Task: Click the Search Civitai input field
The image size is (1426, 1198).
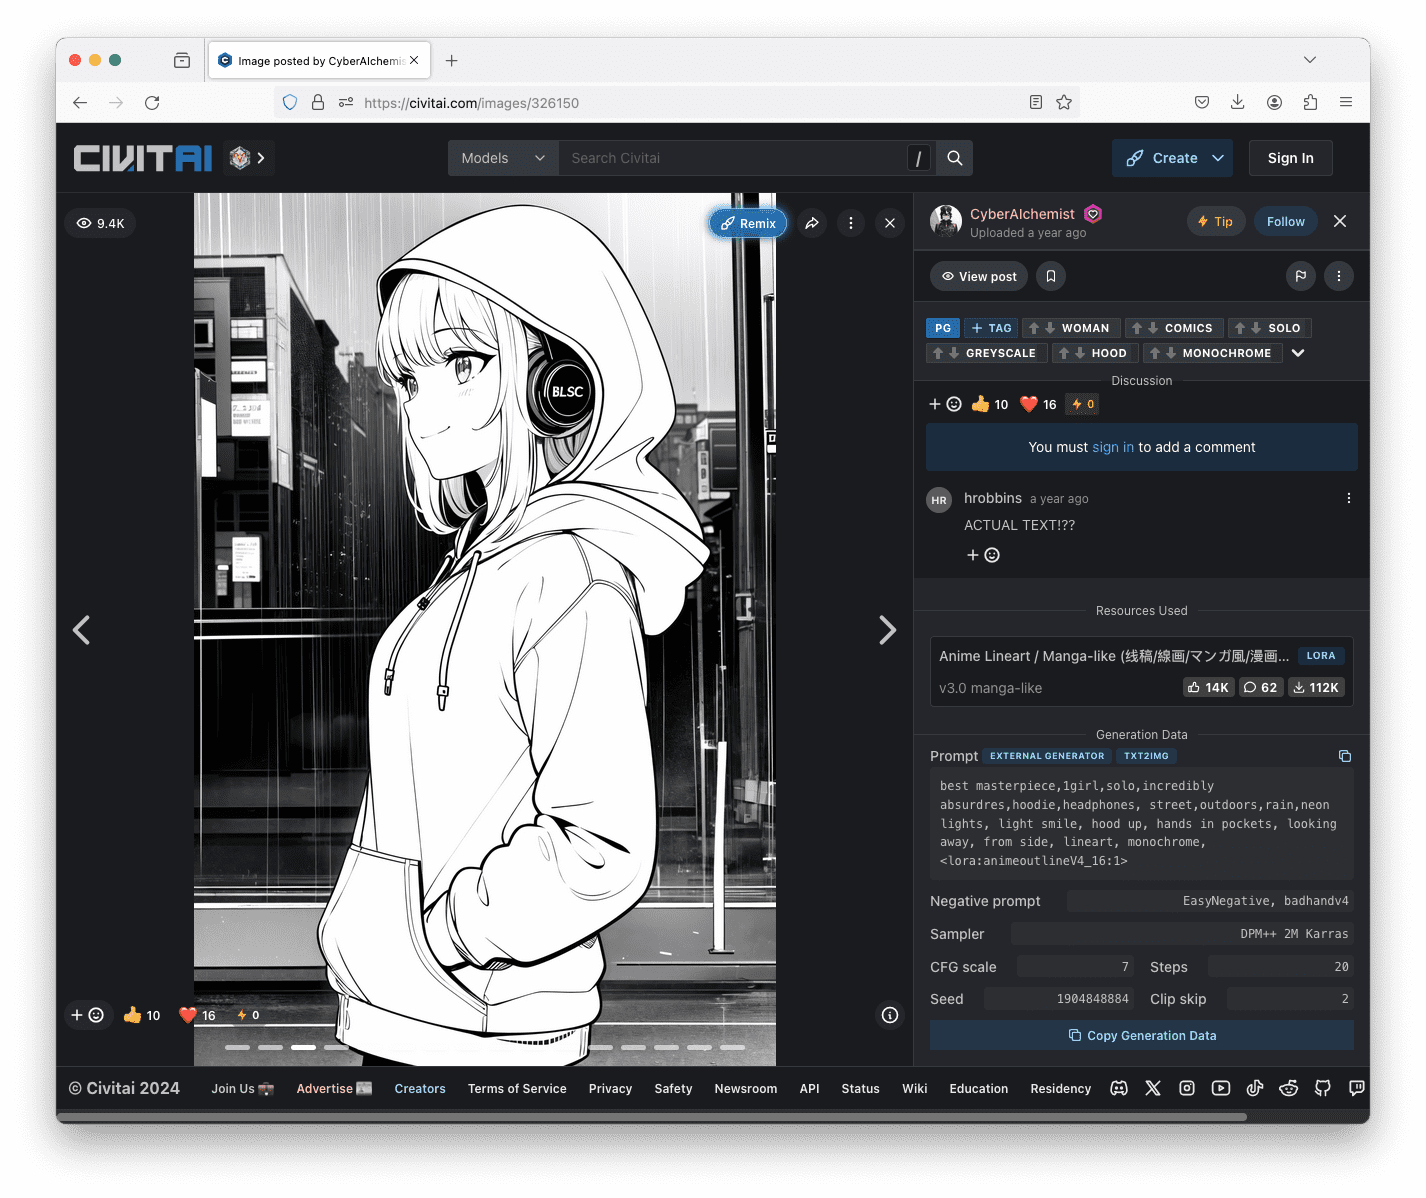Action: [732, 158]
